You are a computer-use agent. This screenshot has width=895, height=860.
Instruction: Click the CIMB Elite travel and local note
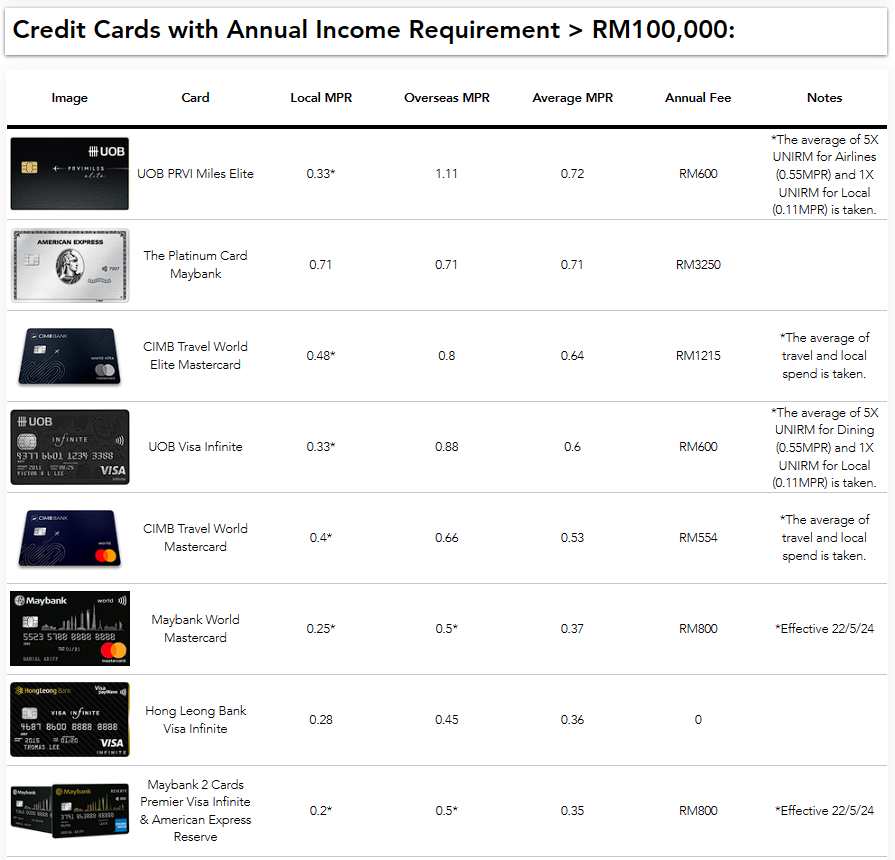point(824,356)
